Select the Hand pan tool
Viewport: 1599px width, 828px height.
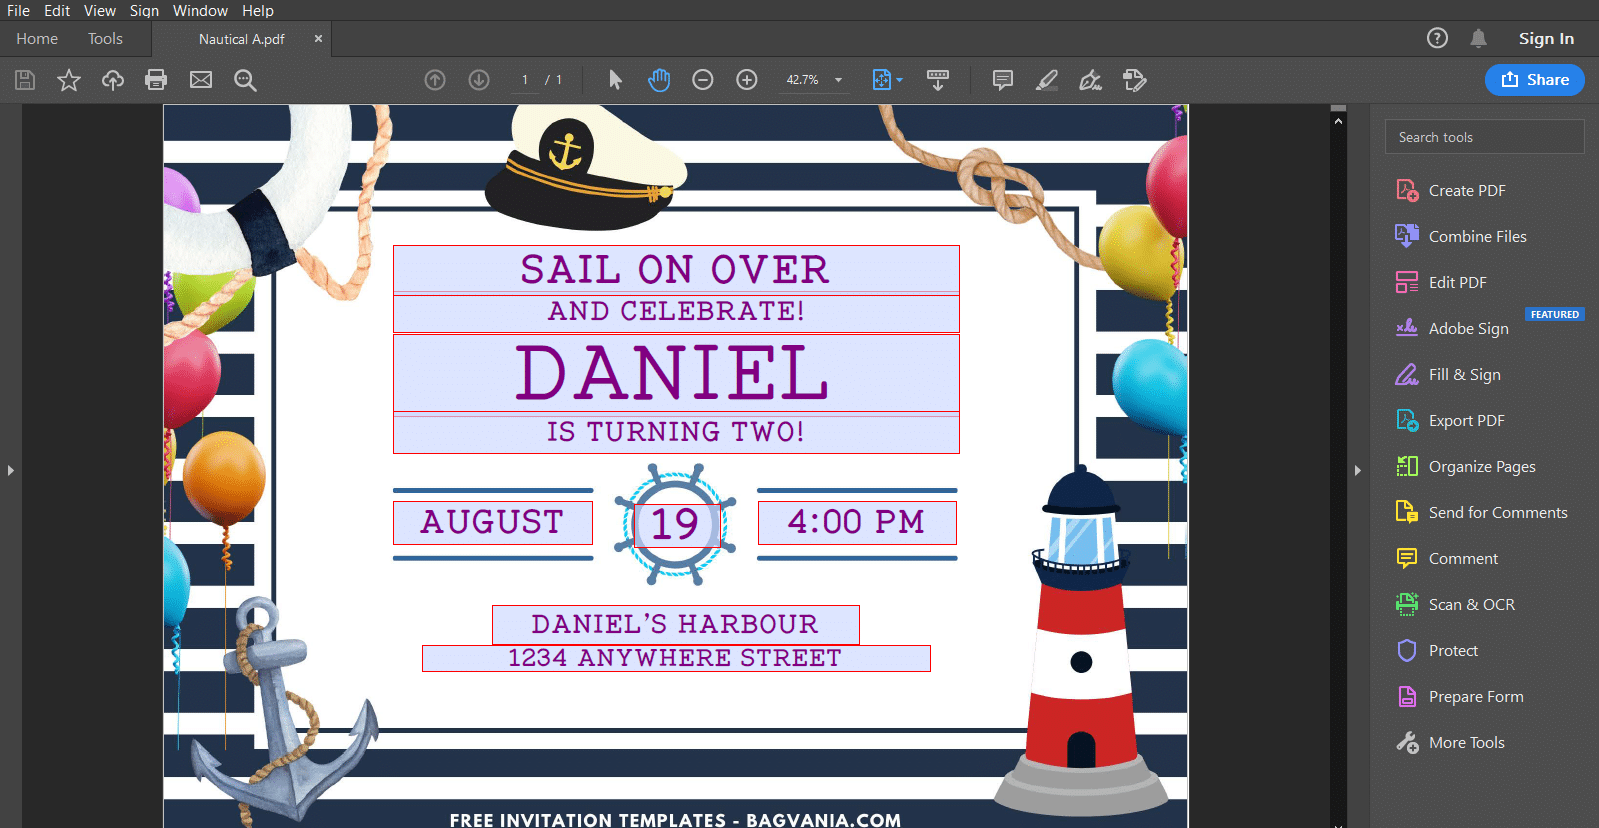tap(659, 80)
